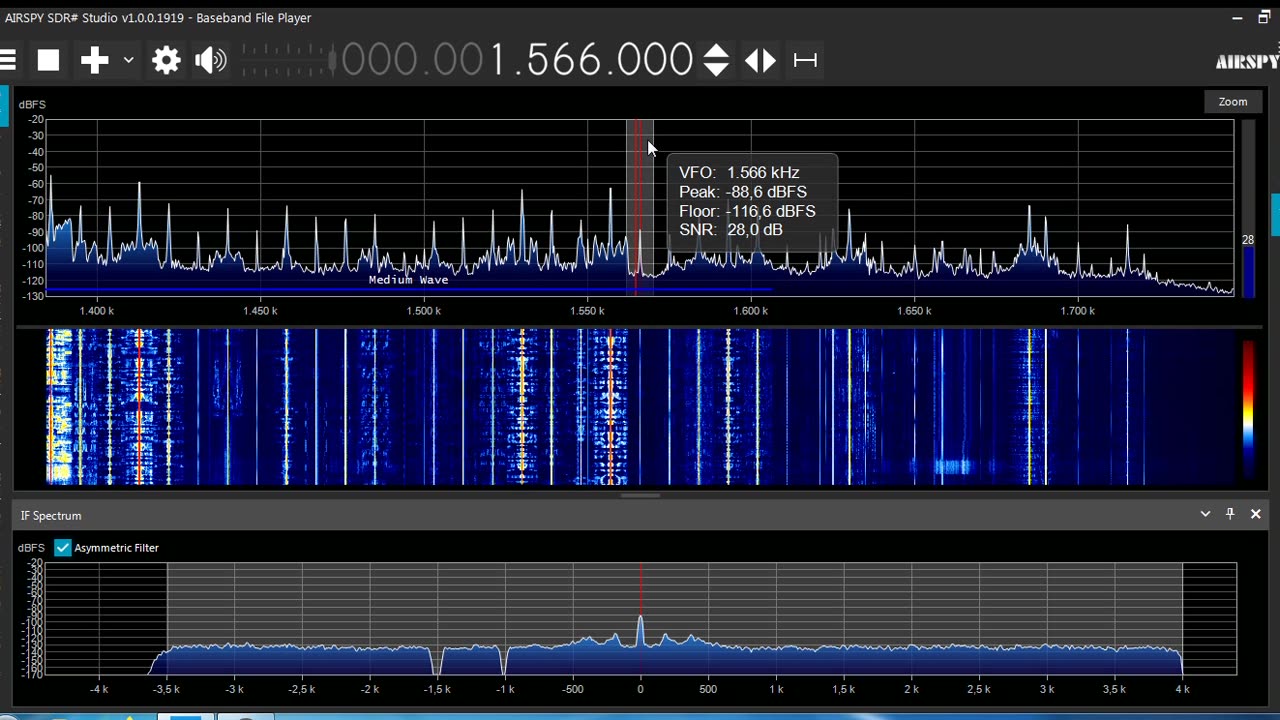
Task: Click the span width tuning-style icon
Action: (805, 60)
